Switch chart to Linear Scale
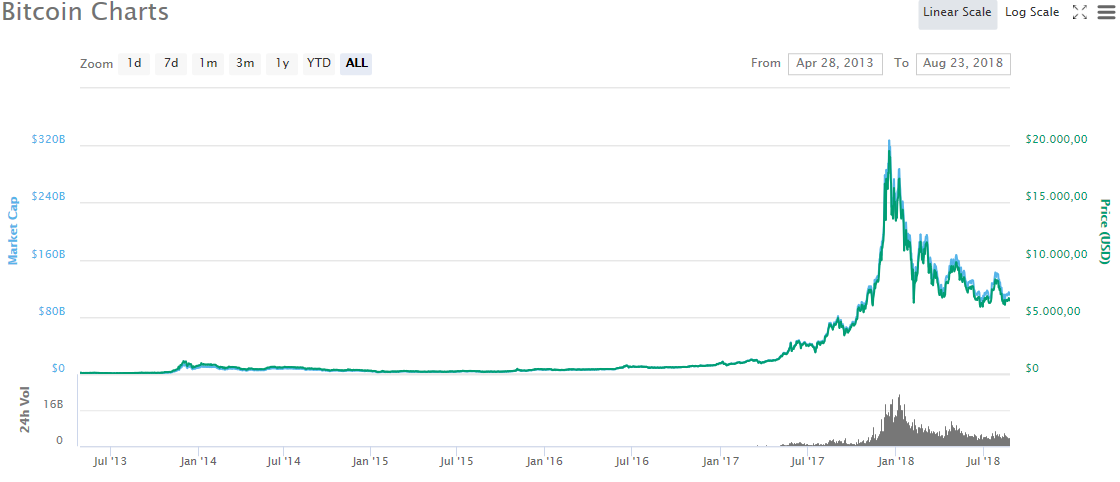Image resolution: width=1120 pixels, height=482 pixels. pos(957,13)
